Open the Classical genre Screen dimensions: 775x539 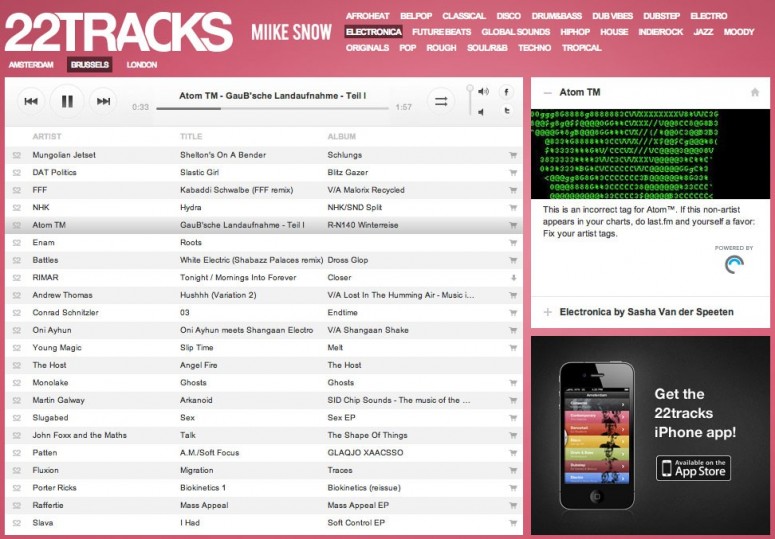pyautogui.click(x=464, y=16)
